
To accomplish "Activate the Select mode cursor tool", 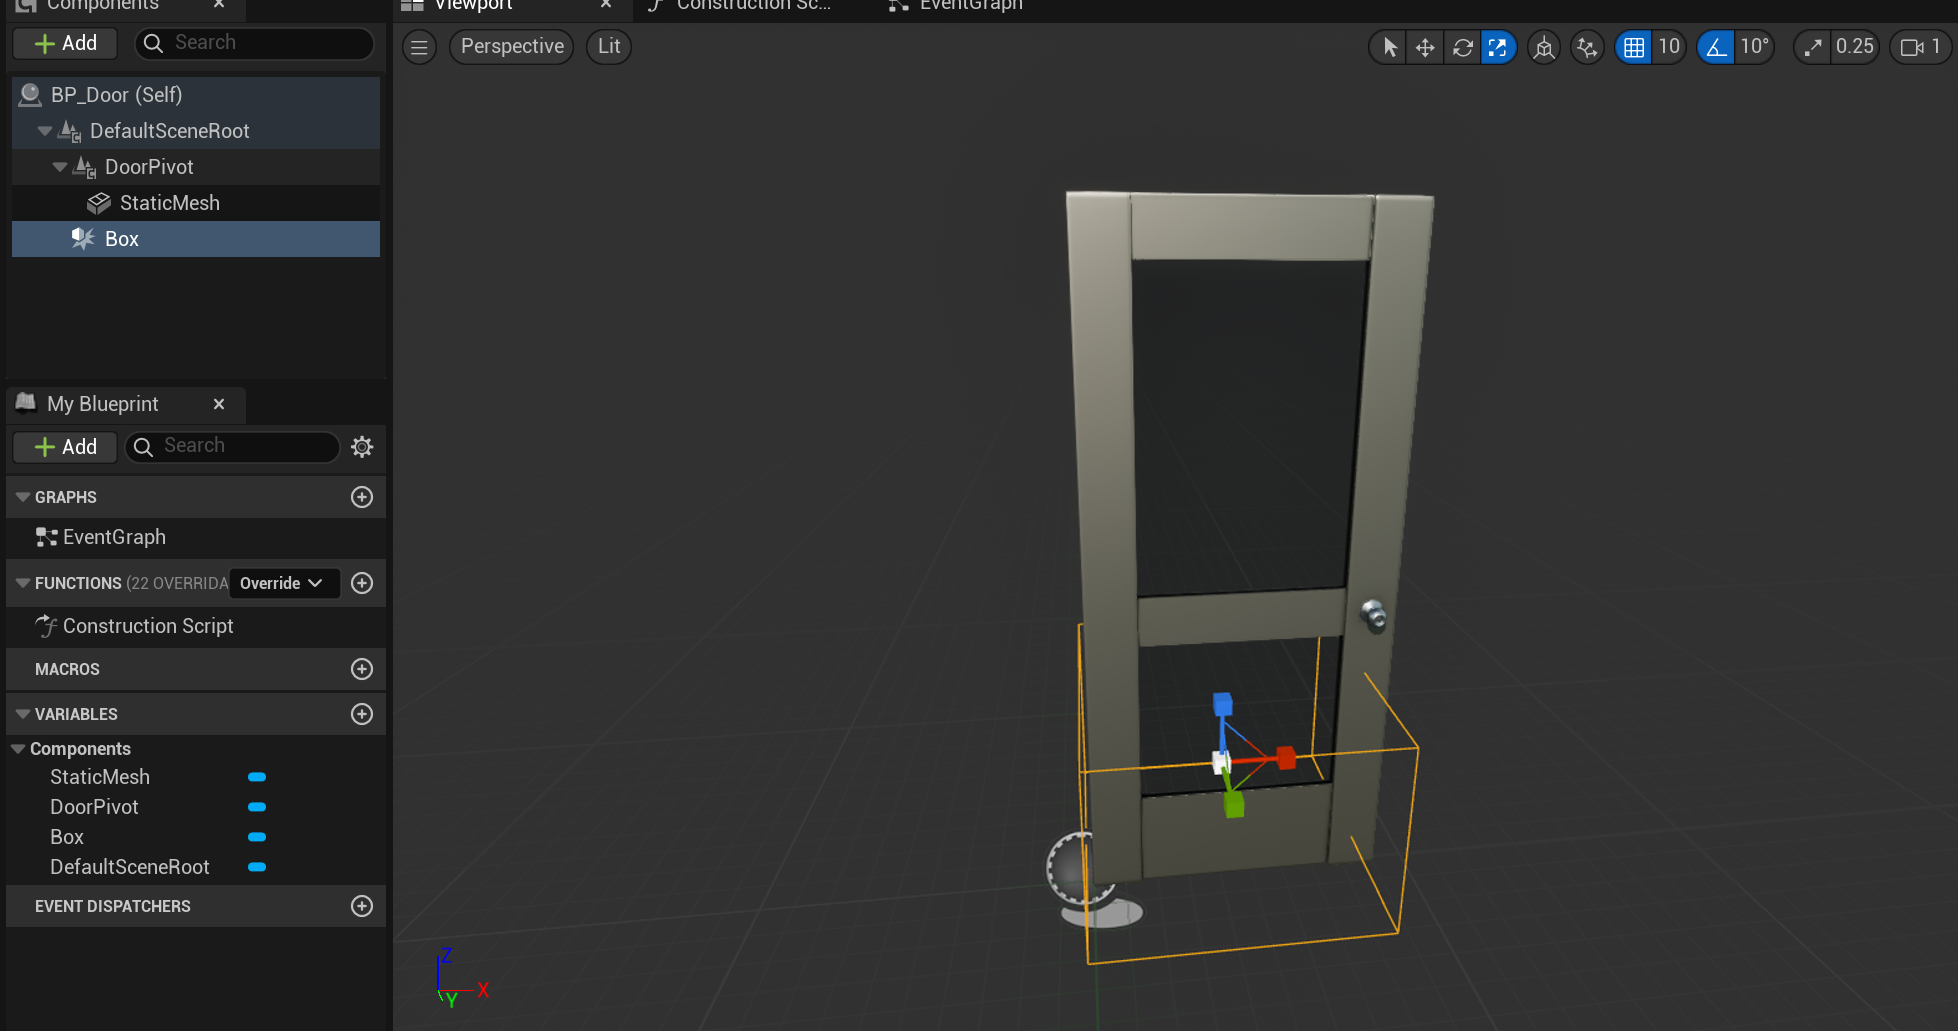I will click(1389, 47).
